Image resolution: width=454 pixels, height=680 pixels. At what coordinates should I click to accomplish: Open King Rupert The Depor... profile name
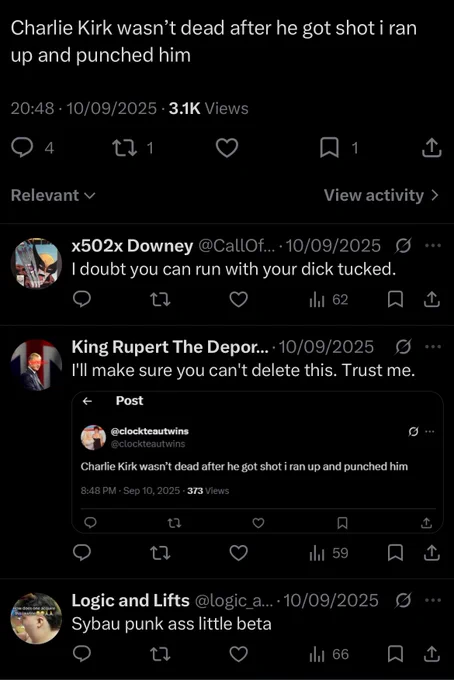[170, 347]
